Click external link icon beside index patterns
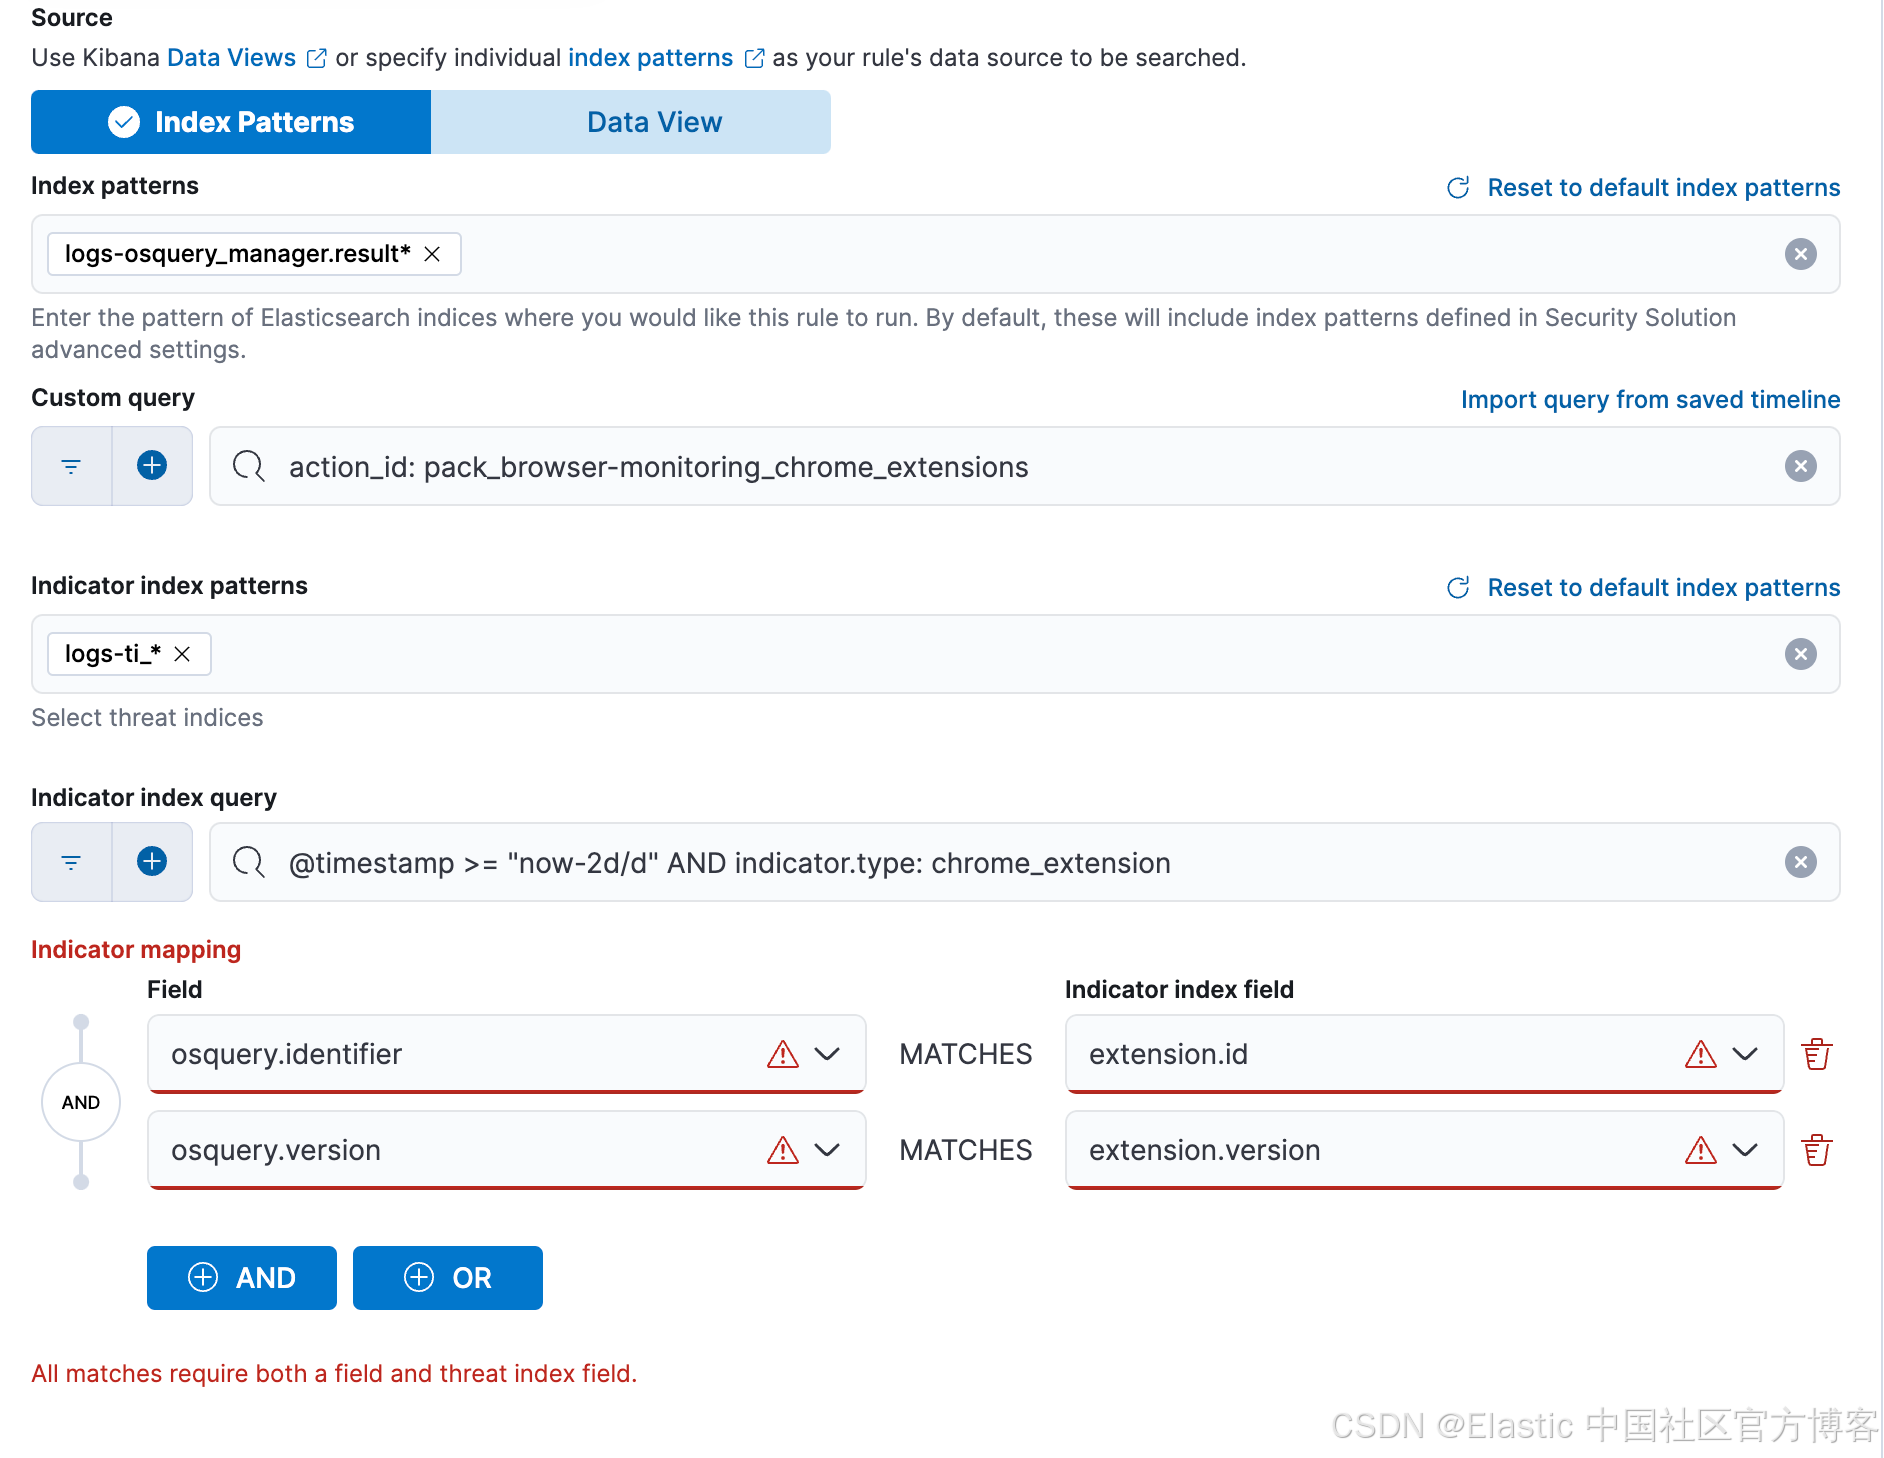Image resolution: width=1884 pixels, height=1458 pixels. pyautogui.click(x=755, y=59)
